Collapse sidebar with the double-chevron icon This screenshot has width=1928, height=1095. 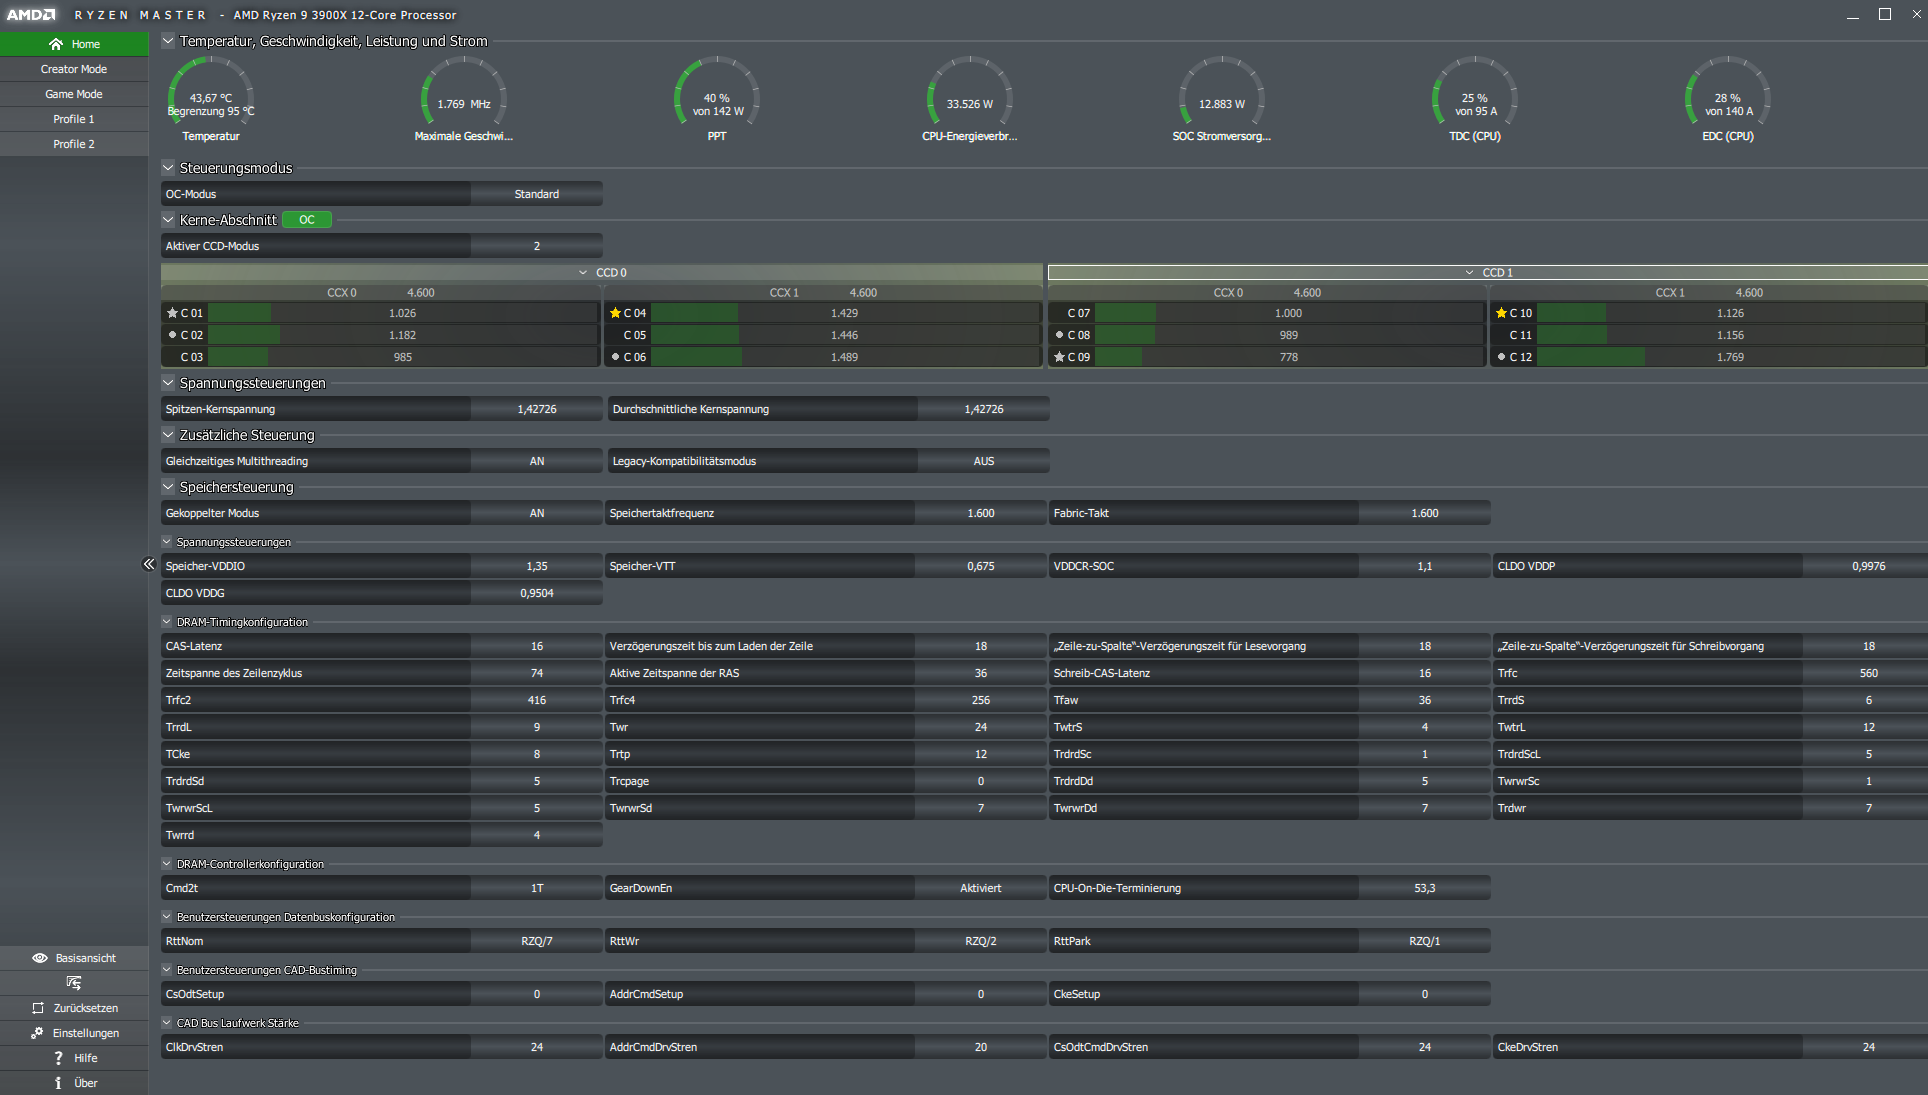(x=149, y=564)
